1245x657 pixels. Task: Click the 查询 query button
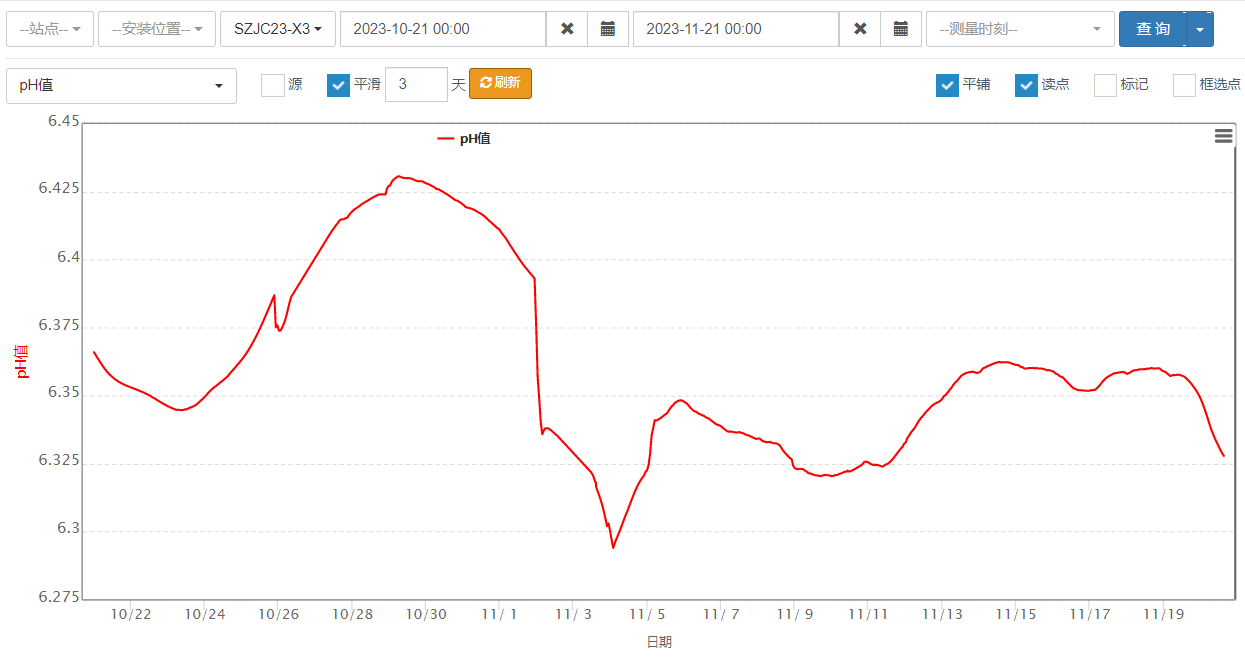click(1152, 29)
